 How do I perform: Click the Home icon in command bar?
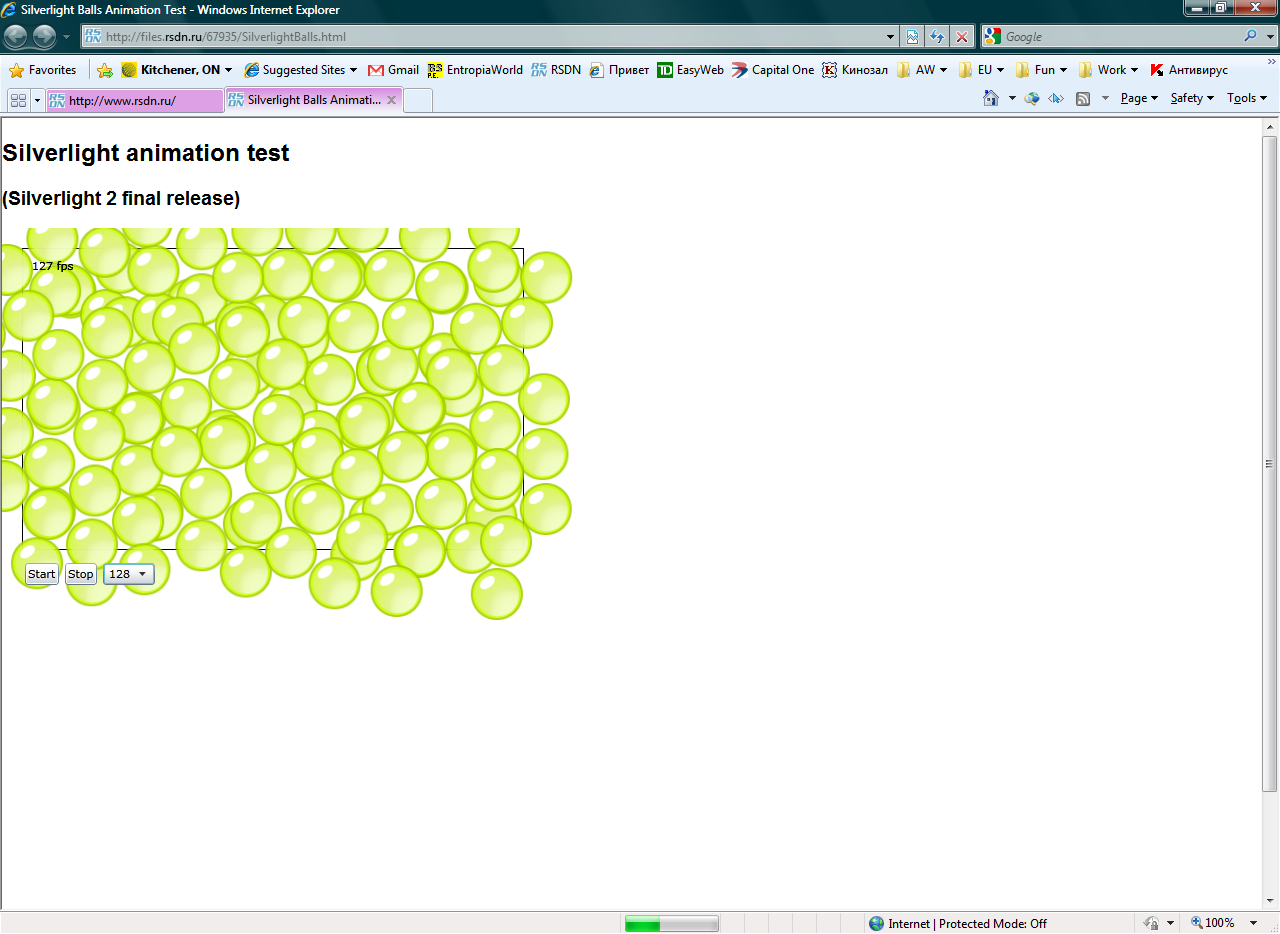991,98
